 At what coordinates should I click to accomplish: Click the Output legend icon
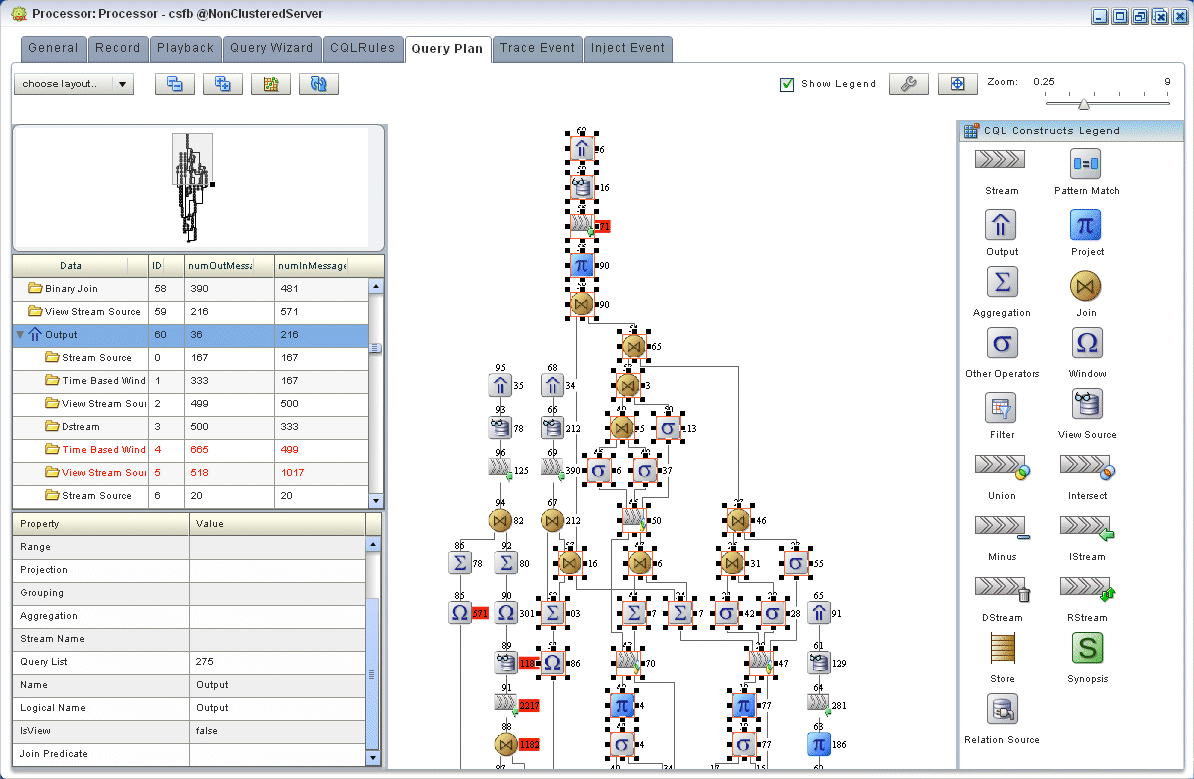pos(1001,225)
